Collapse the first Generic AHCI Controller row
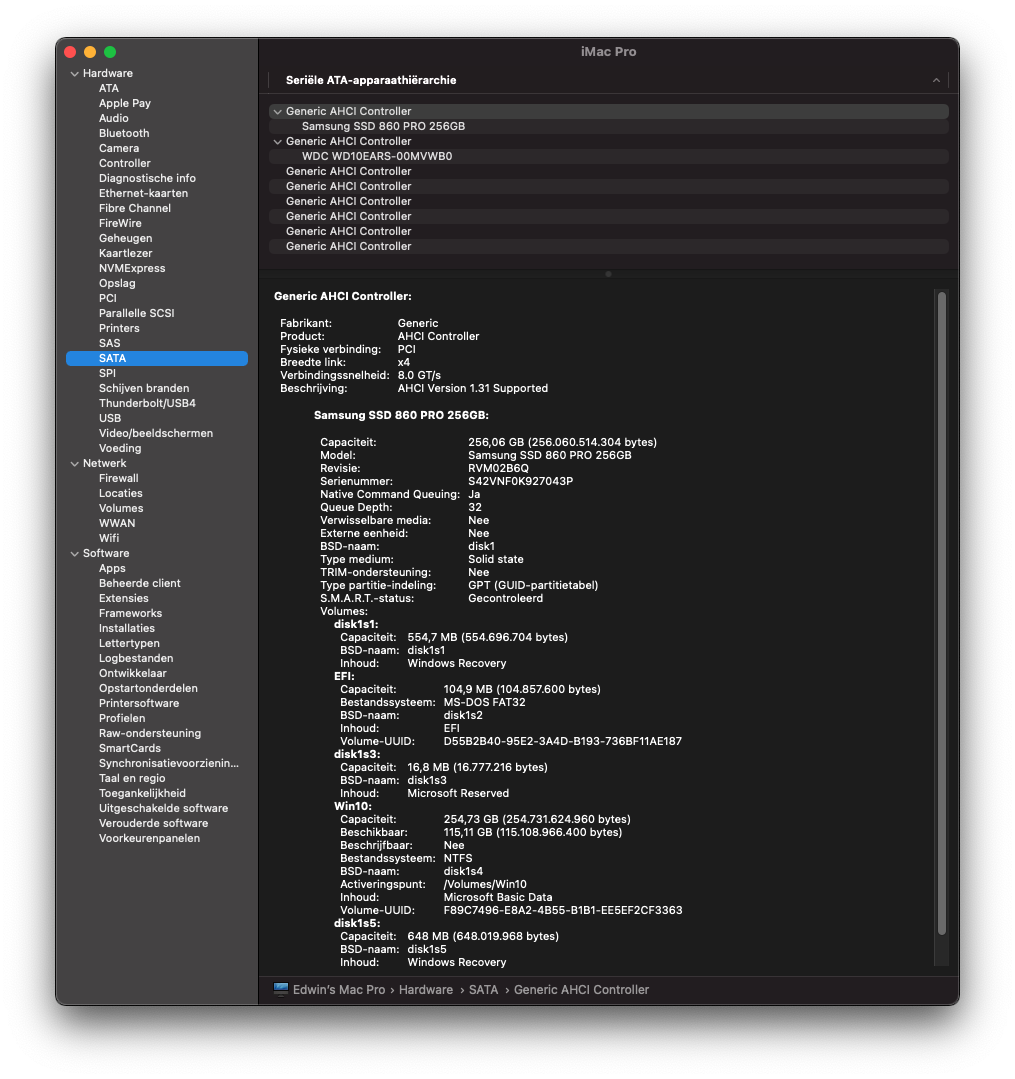1015x1079 pixels. tap(277, 112)
